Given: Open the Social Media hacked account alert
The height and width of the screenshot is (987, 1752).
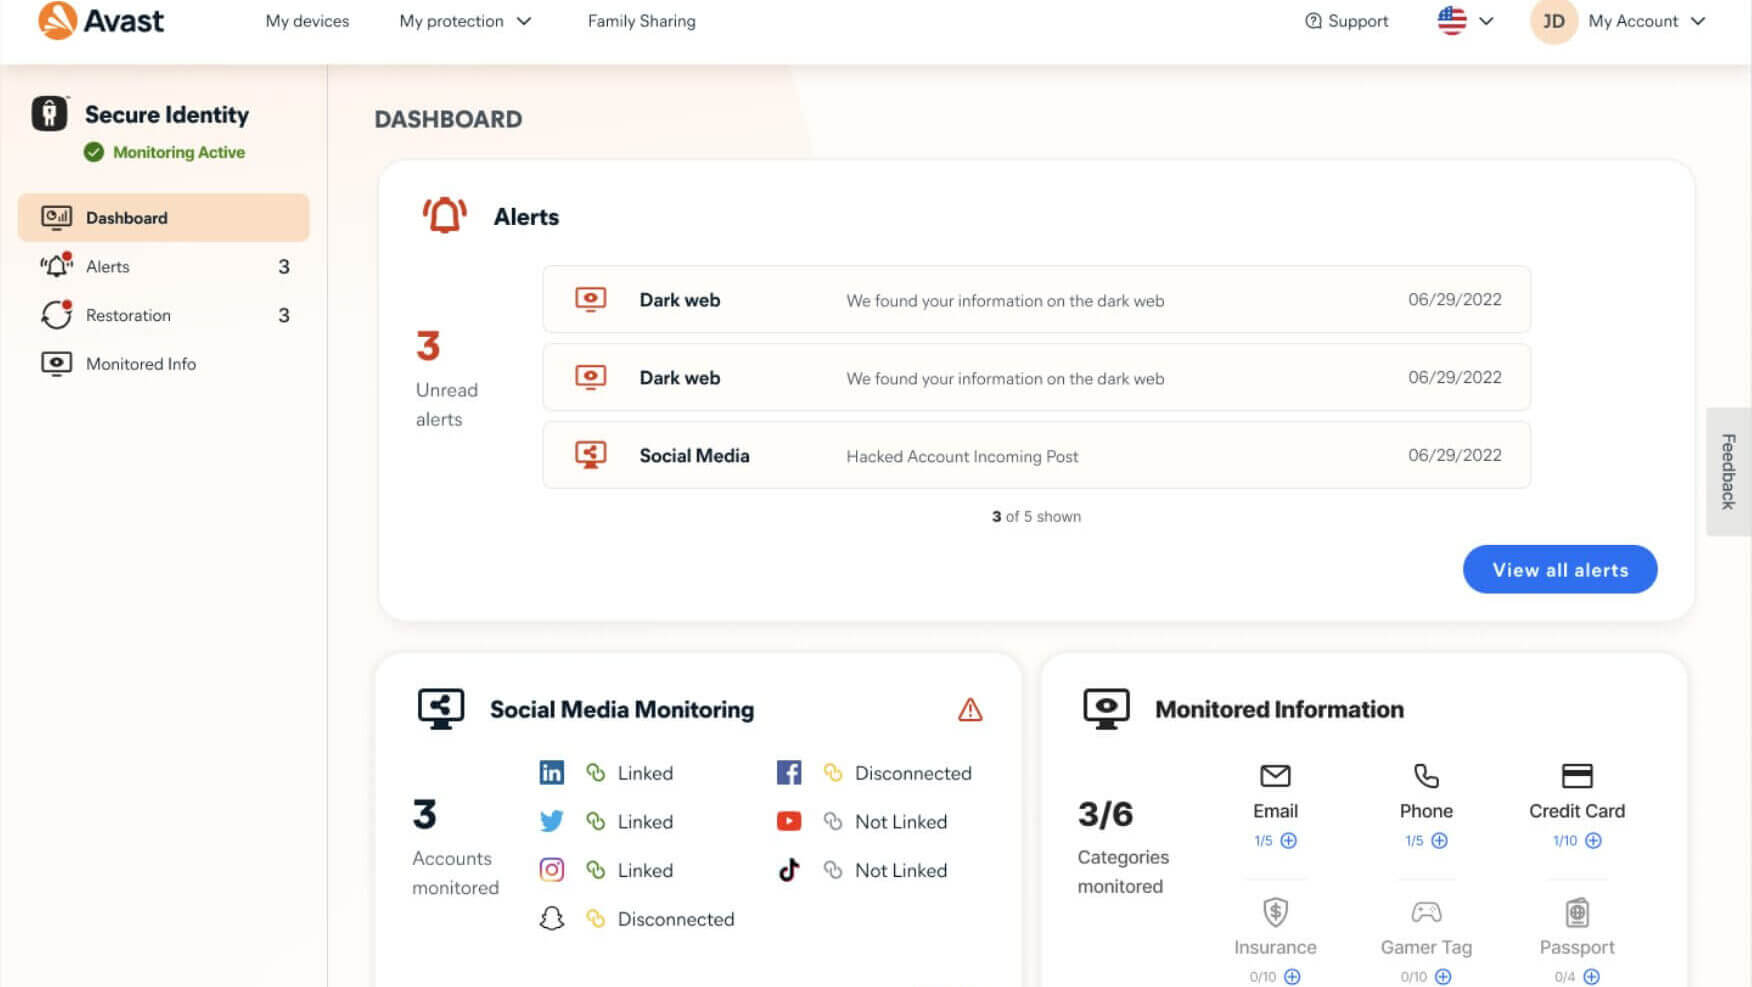Looking at the screenshot, I should click(1036, 455).
